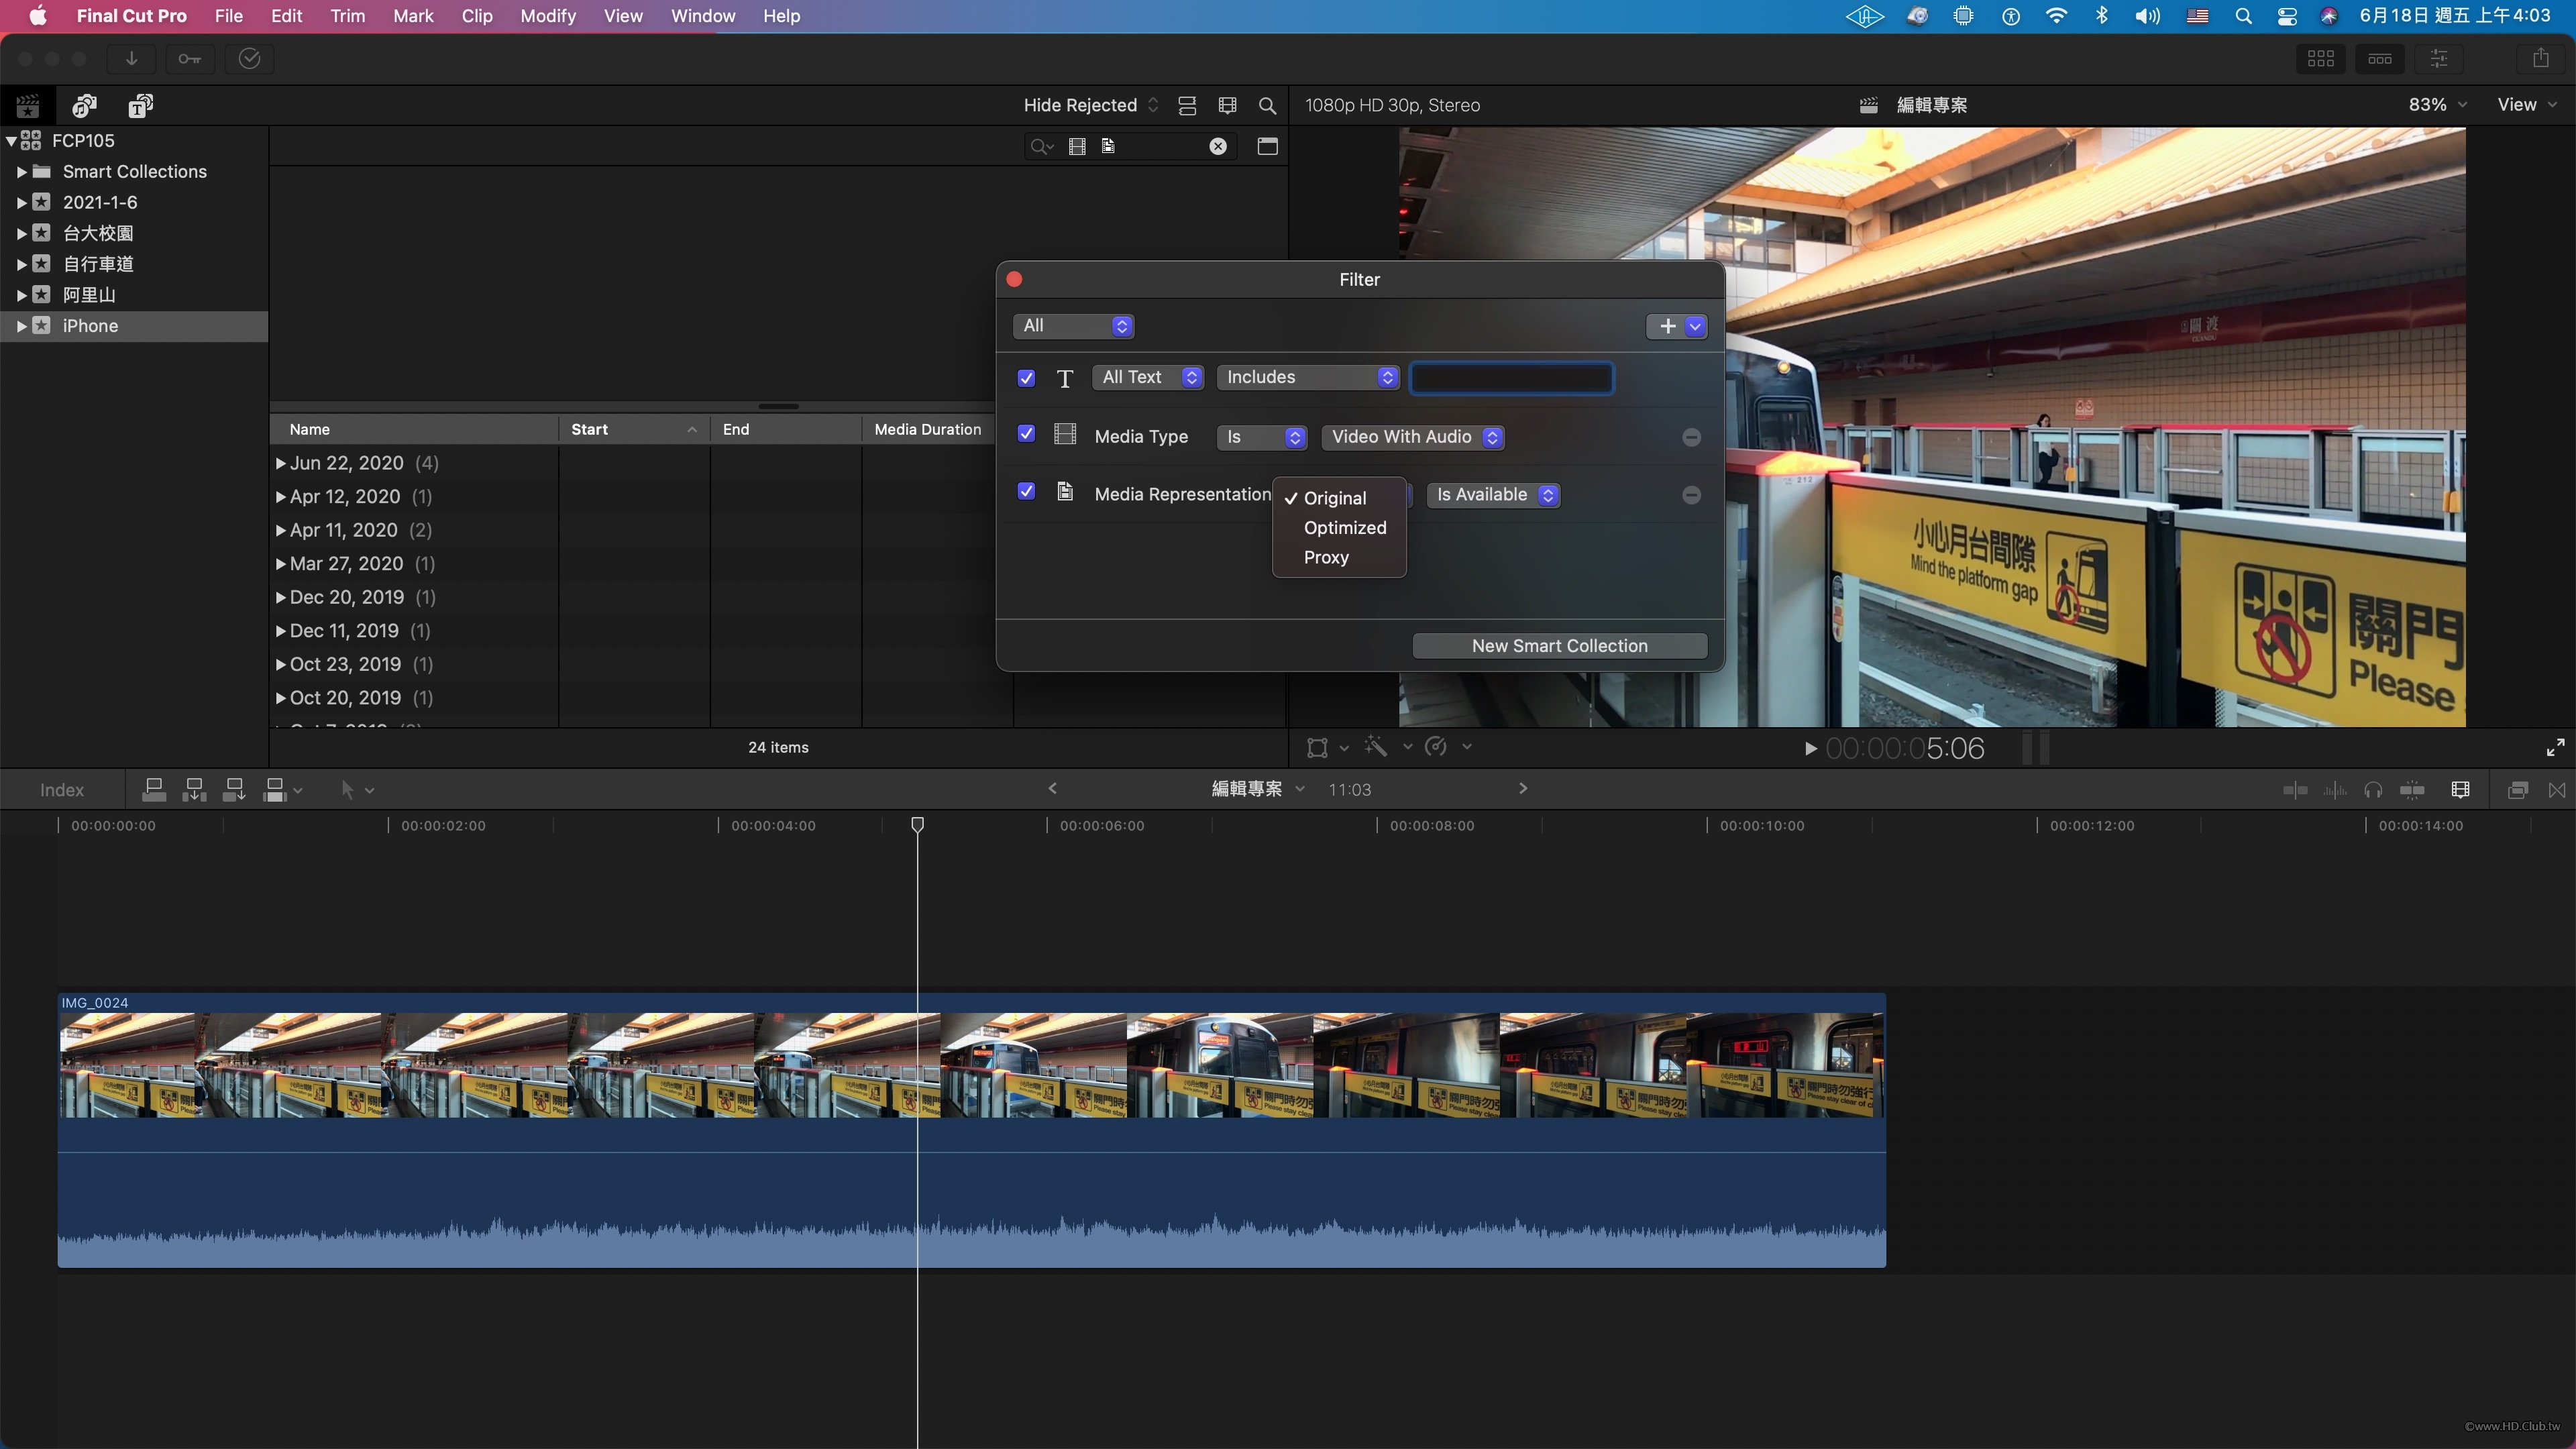The height and width of the screenshot is (1449, 2576).
Task: Toggle headphones solo icon in timeline
Action: point(2373,790)
